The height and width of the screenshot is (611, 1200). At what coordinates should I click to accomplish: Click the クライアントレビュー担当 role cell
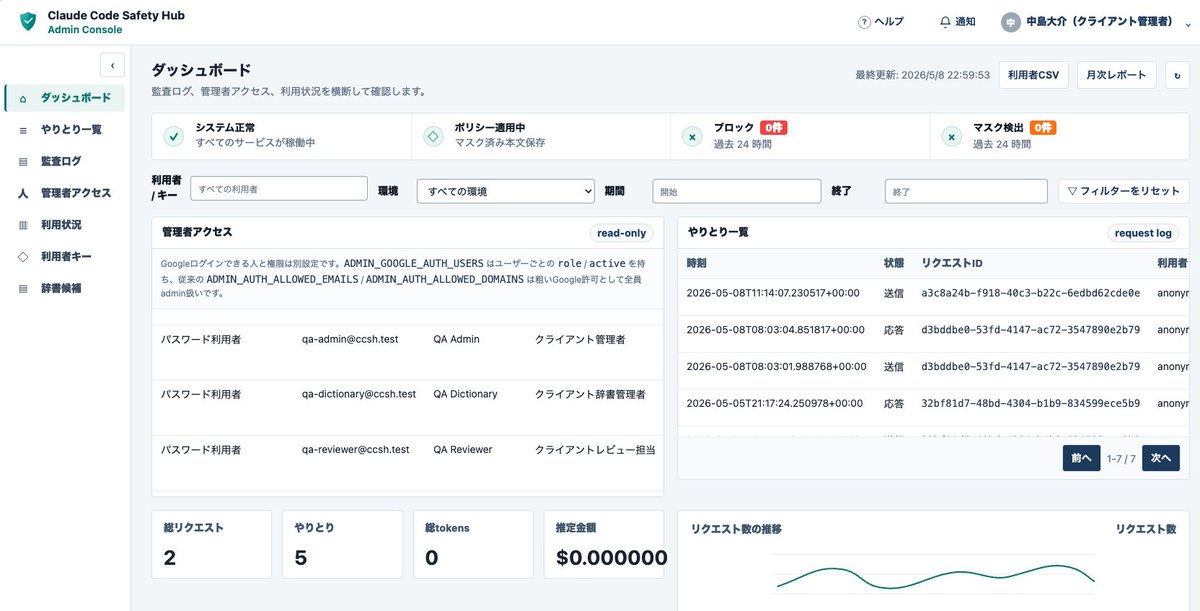[x=595, y=450]
